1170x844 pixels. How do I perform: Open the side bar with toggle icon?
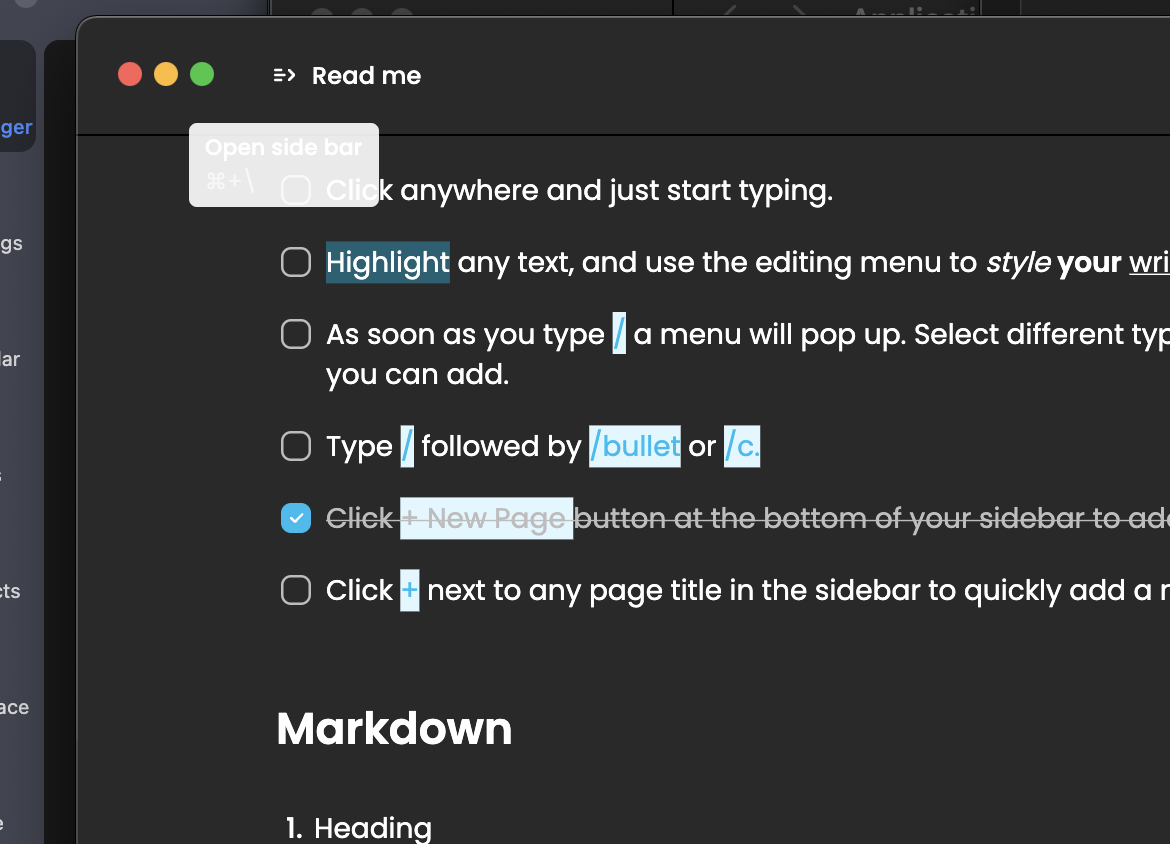click(x=284, y=75)
